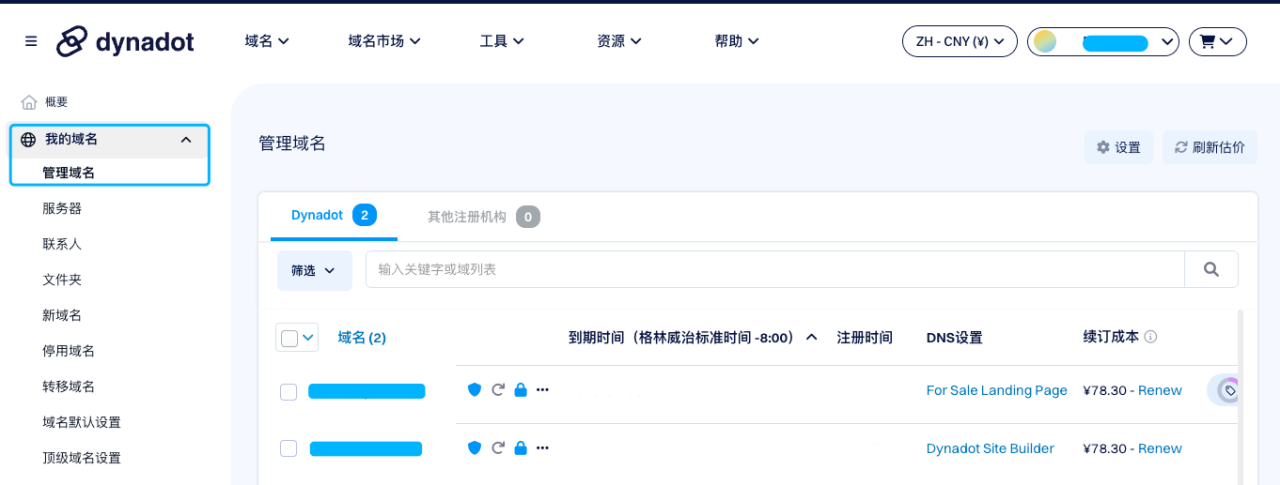Open the ZH - CNY (¥) selector

tap(960, 41)
